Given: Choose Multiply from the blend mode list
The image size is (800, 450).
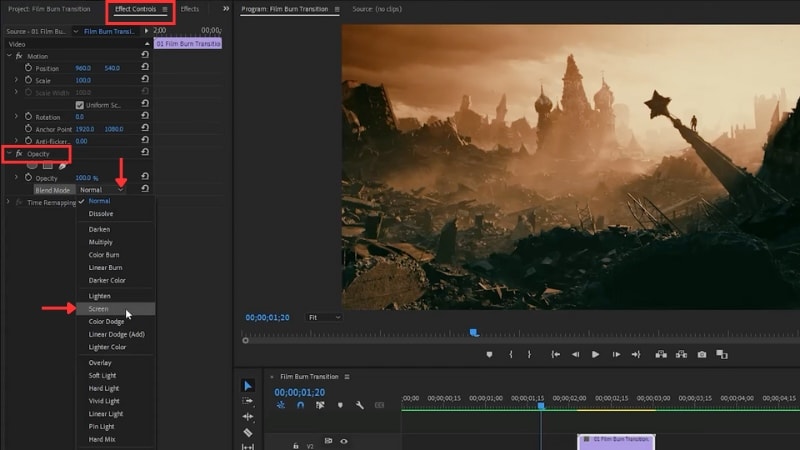Looking at the screenshot, I should 101,242.
